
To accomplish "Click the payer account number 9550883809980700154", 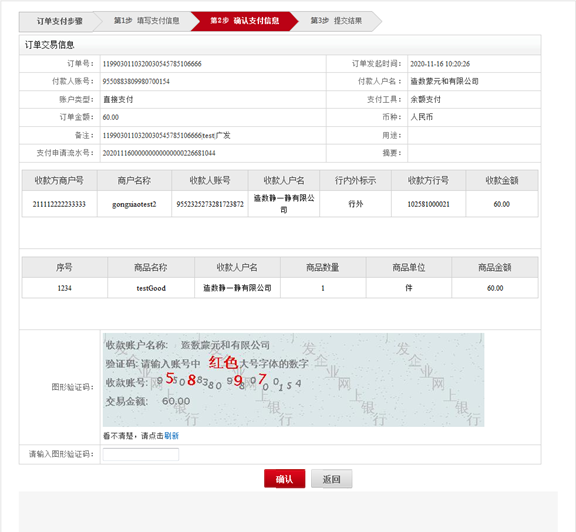I will click(x=136, y=82).
